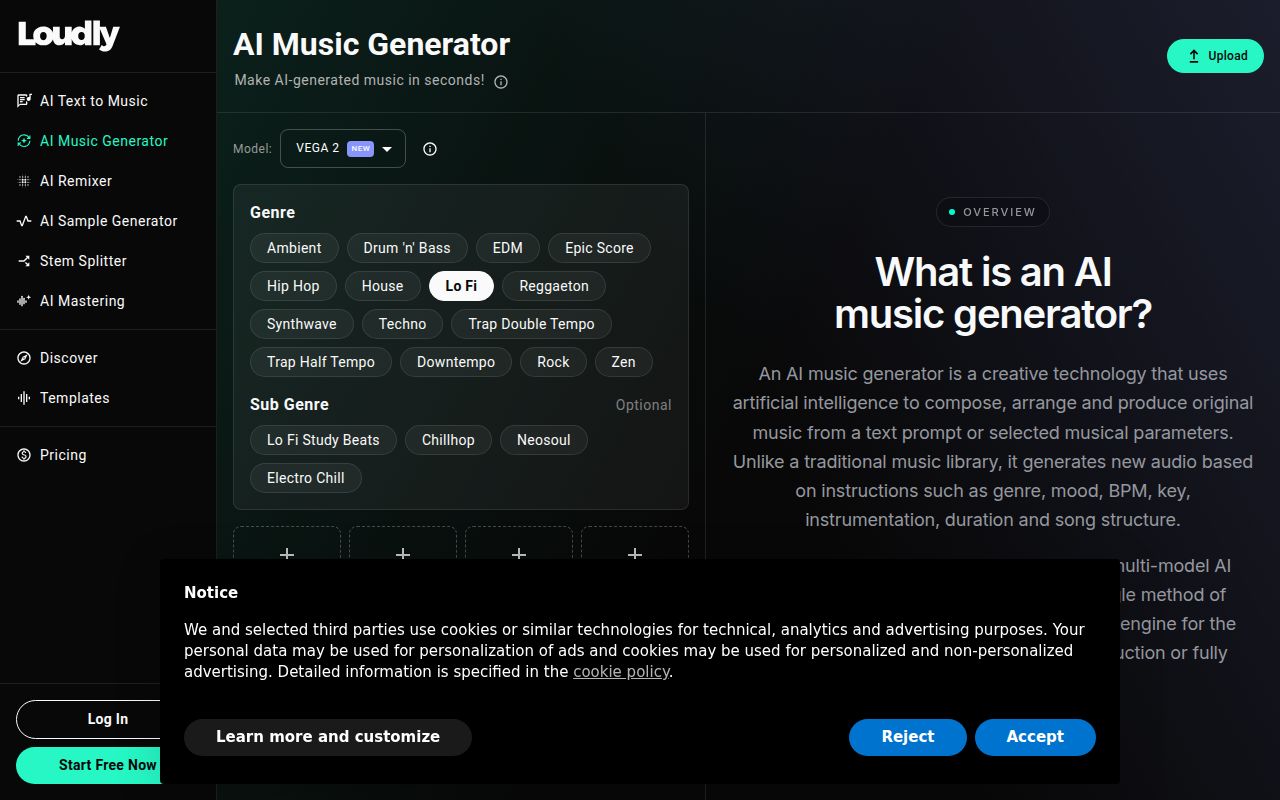Click the AI Remixer icon
Viewport: 1280px width, 800px height.
point(24,181)
